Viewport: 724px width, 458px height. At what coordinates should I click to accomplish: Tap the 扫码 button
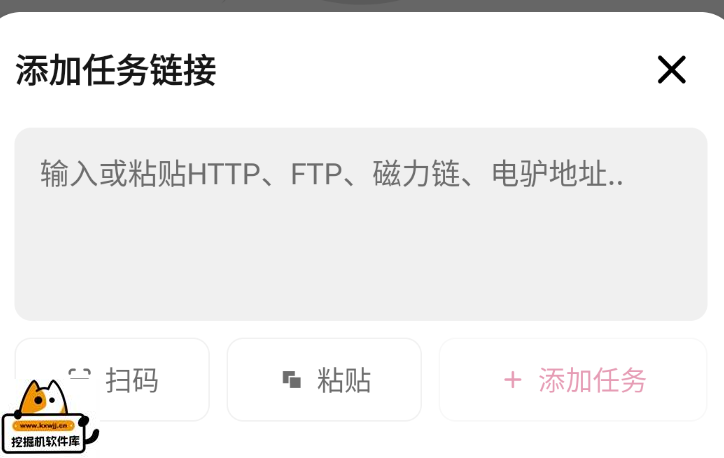pos(112,380)
